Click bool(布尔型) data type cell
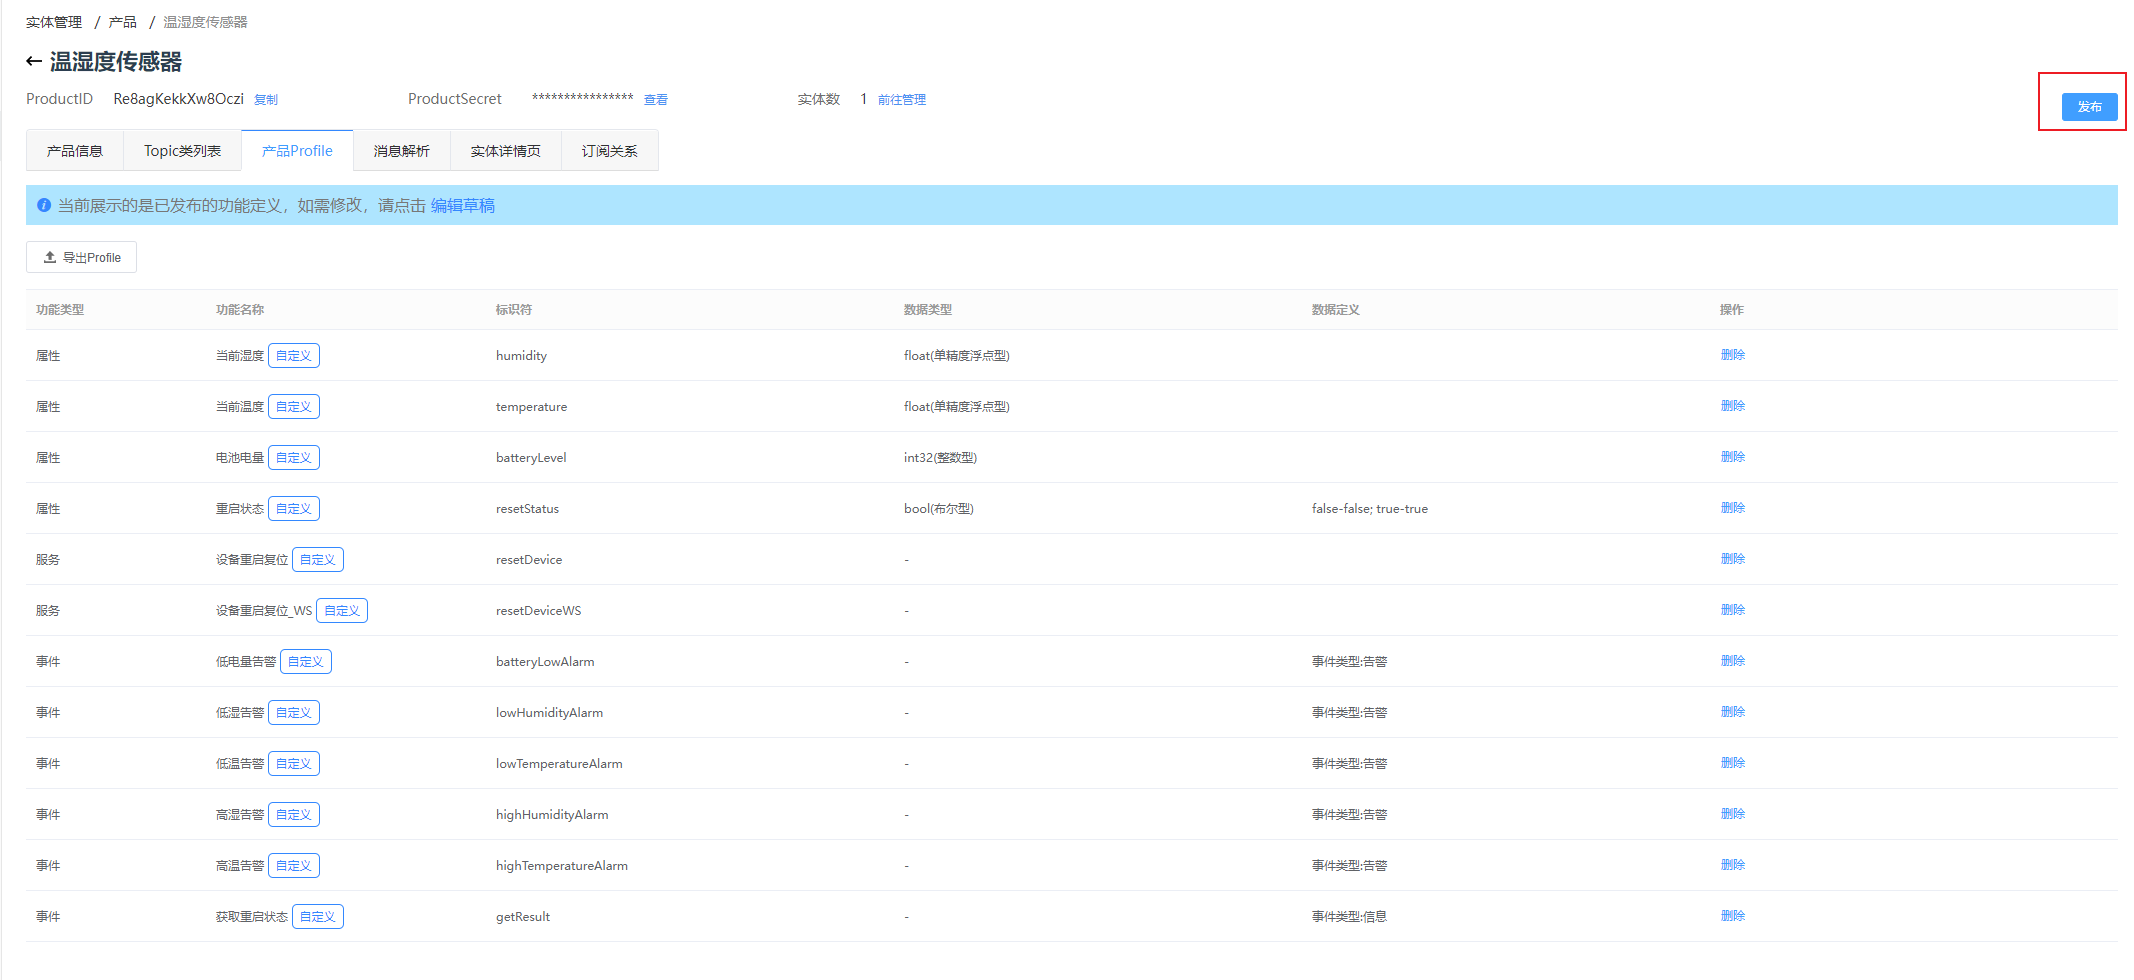This screenshot has height=980, width=2134. coord(939,509)
